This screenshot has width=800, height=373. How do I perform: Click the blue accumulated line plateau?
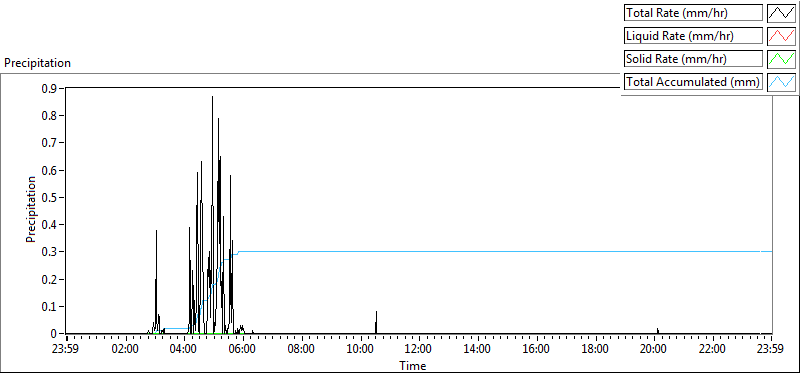505,252
